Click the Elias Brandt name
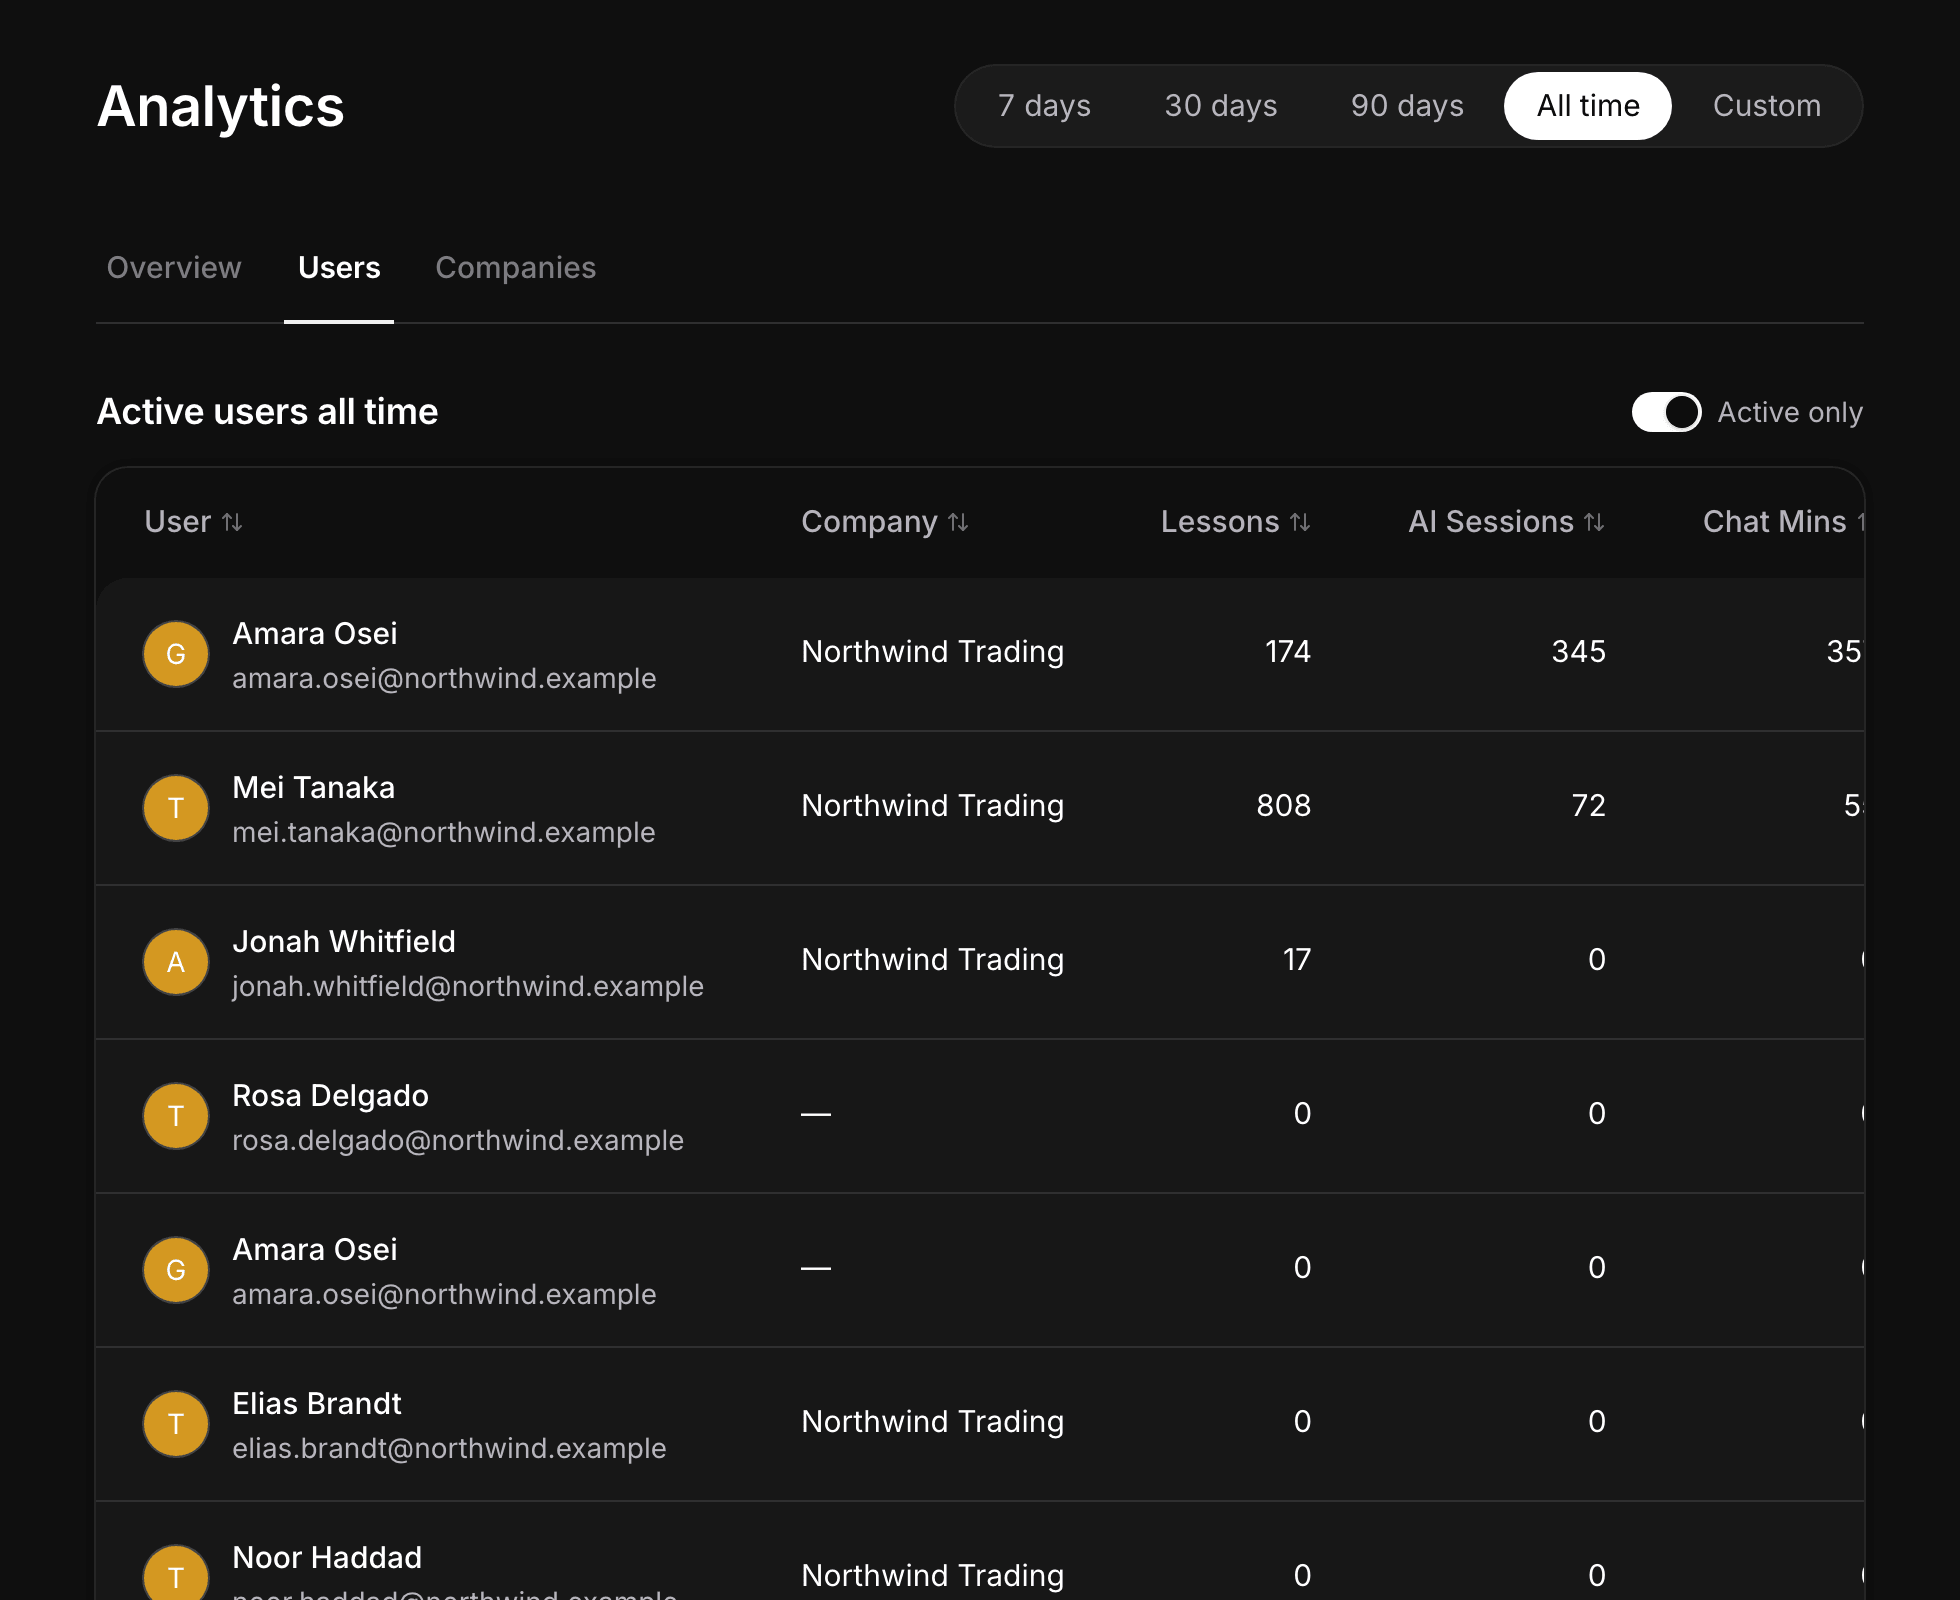Screen dimensions: 1960x1600 tap(317, 1404)
